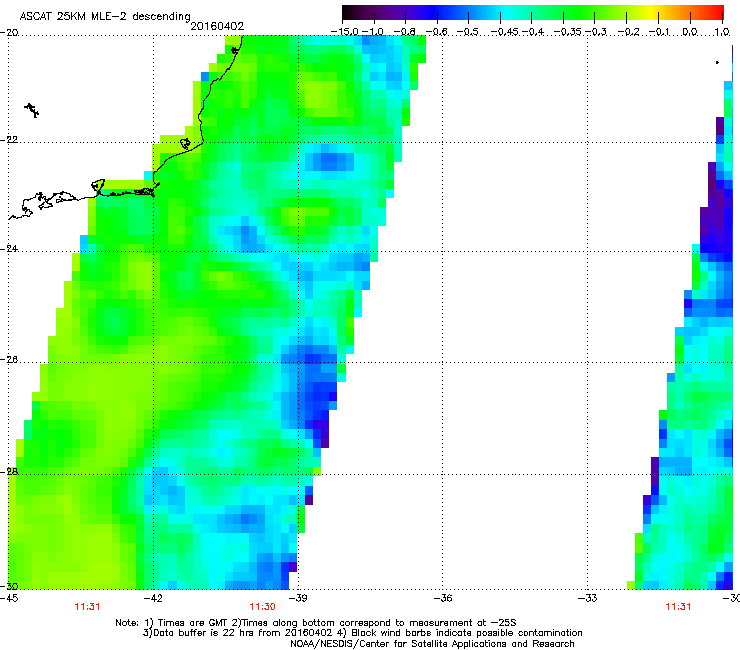Click the note "Black wind barbs indicate possible contamination"
Image resolution: width=740 pixels, height=650 pixels.
[467, 633]
